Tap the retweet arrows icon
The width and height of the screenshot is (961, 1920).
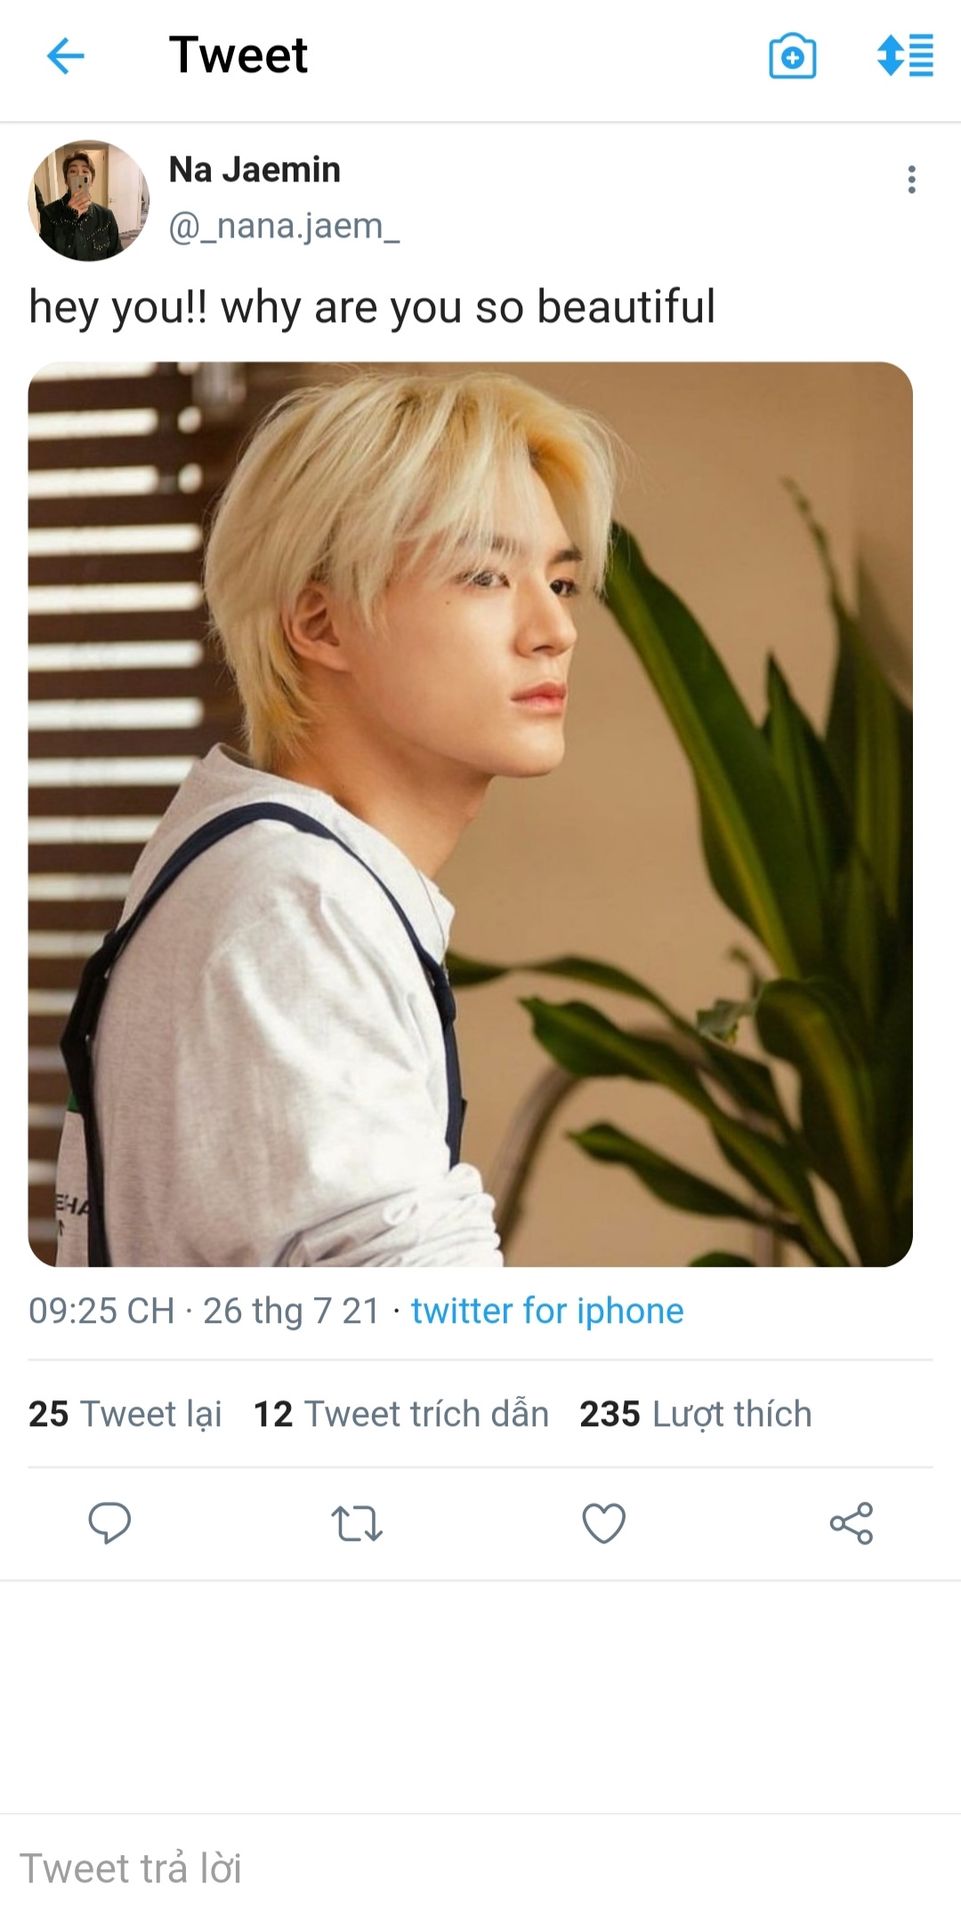357,1523
